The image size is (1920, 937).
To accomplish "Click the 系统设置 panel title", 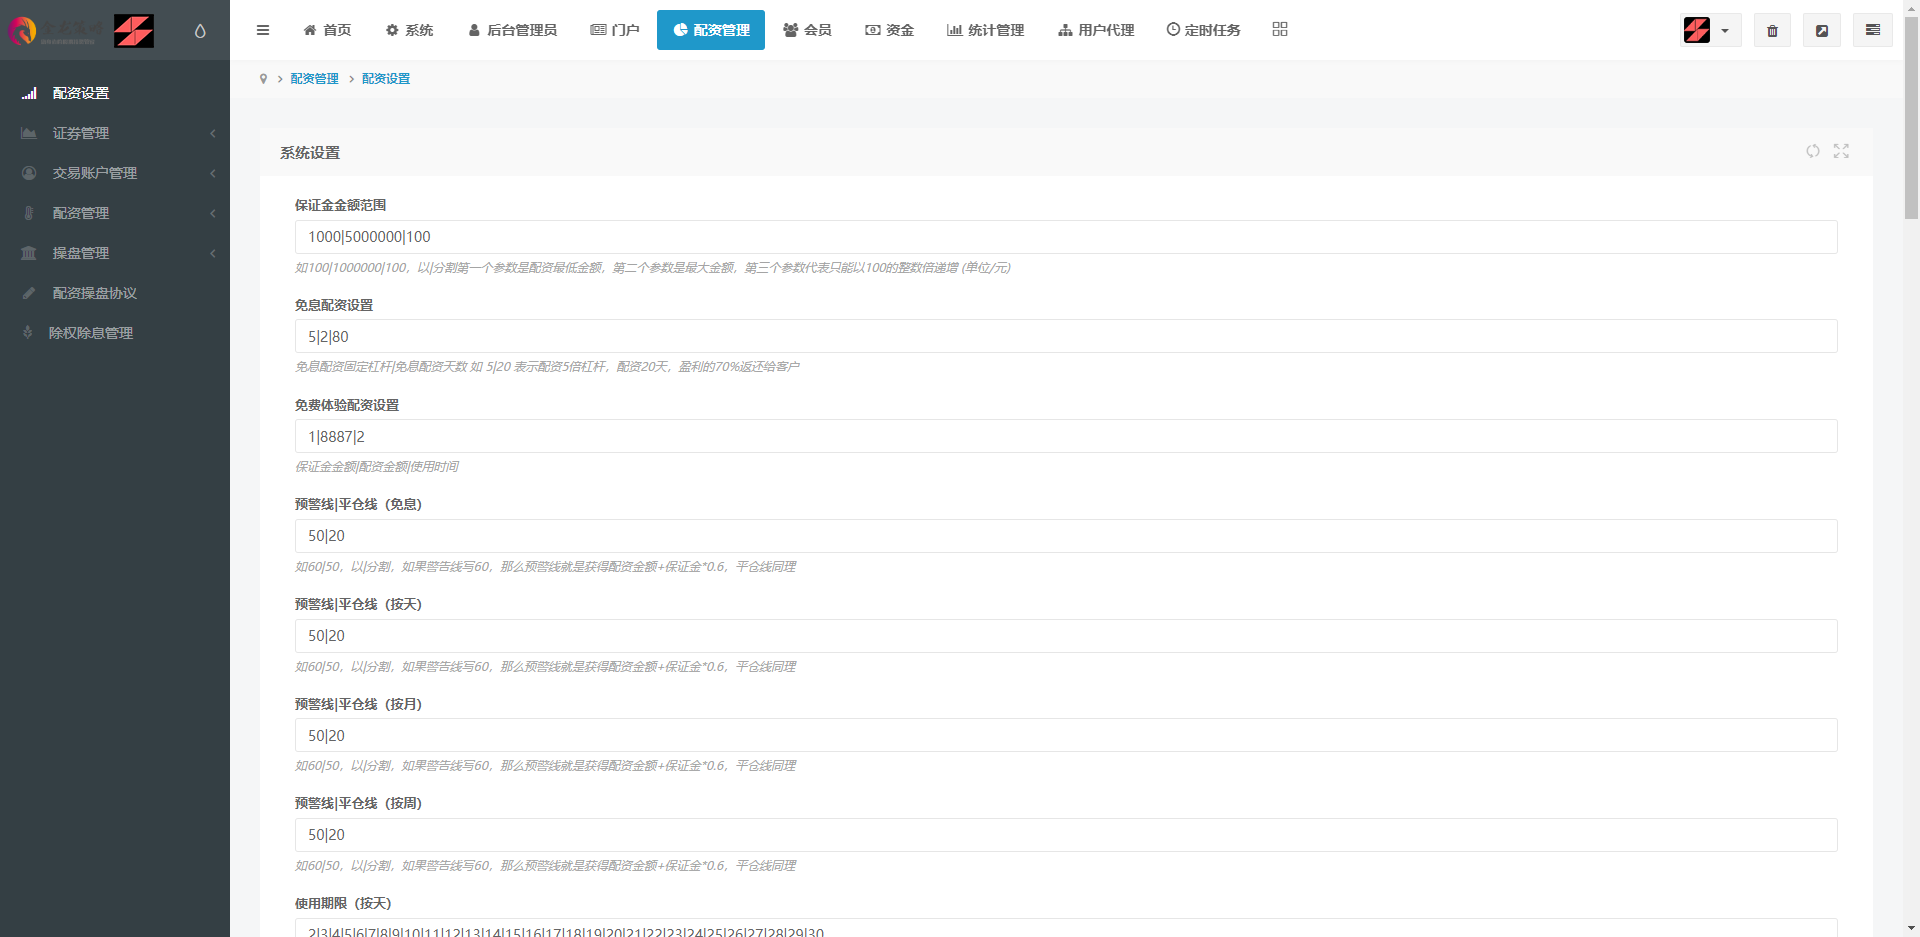I will pos(310,153).
